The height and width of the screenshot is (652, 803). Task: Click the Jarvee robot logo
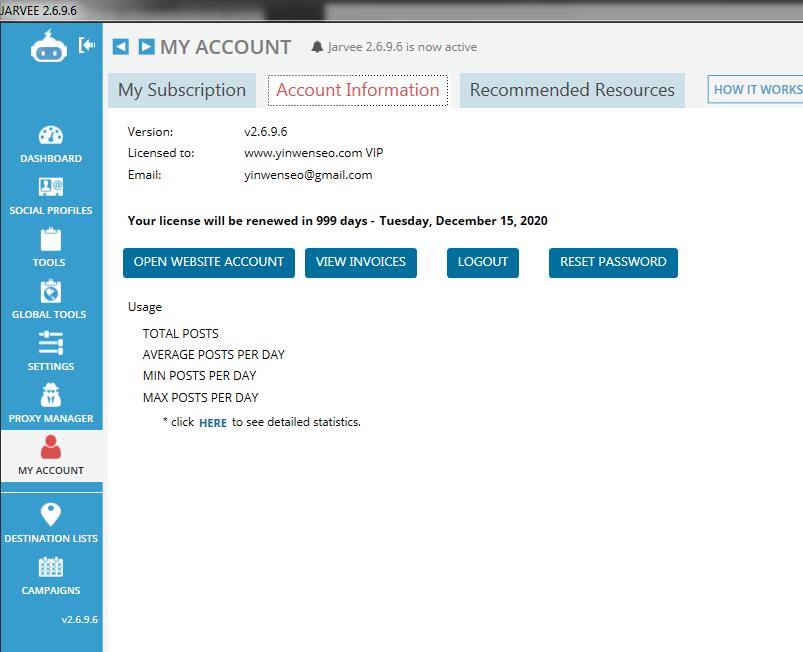49,46
